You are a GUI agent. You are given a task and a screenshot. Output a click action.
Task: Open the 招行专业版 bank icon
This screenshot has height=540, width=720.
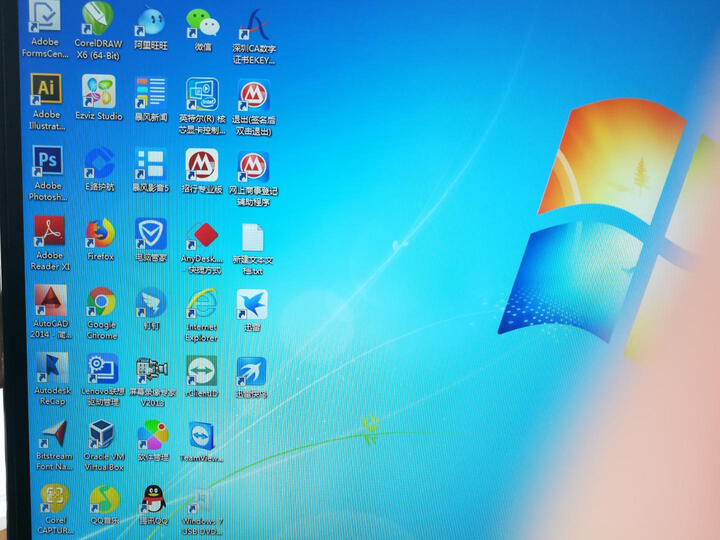(202, 164)
